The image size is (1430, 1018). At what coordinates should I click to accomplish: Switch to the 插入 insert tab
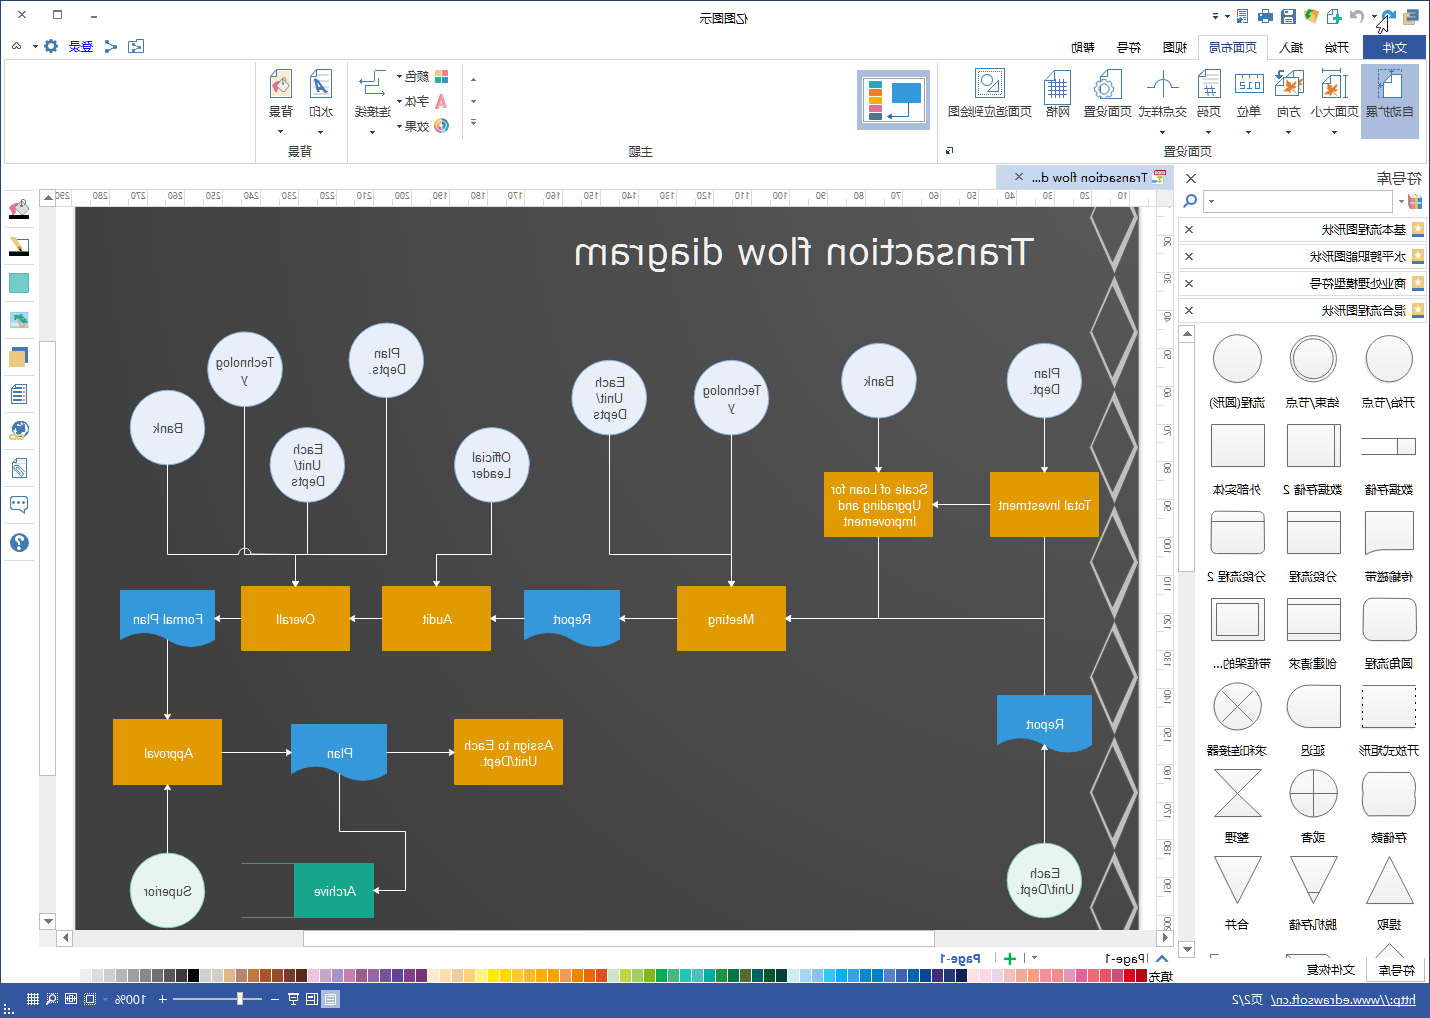(1291, 47)
